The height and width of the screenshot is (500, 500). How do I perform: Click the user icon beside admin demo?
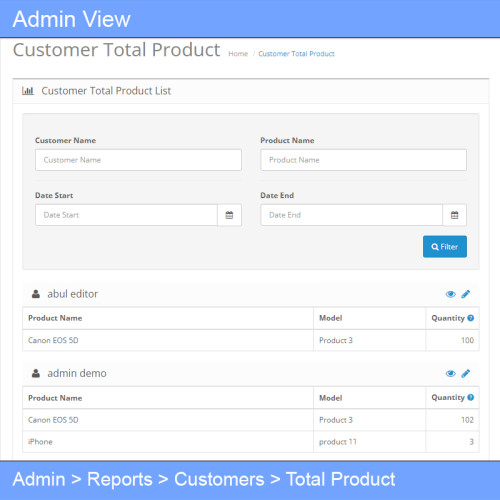pyautogui.click(x=36, y=373)
